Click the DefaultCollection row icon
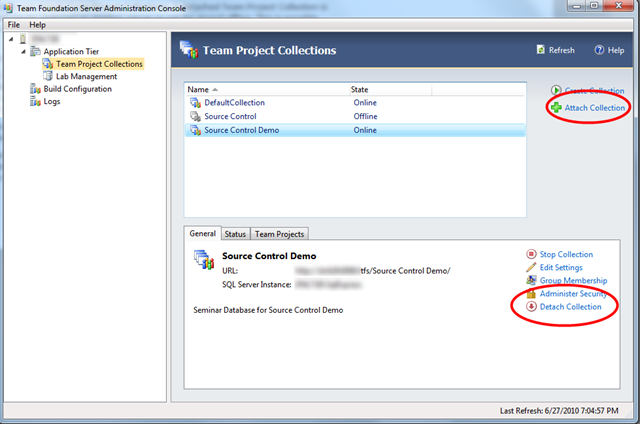This screenshot has height=424, width=640. [x=196, y=103]
